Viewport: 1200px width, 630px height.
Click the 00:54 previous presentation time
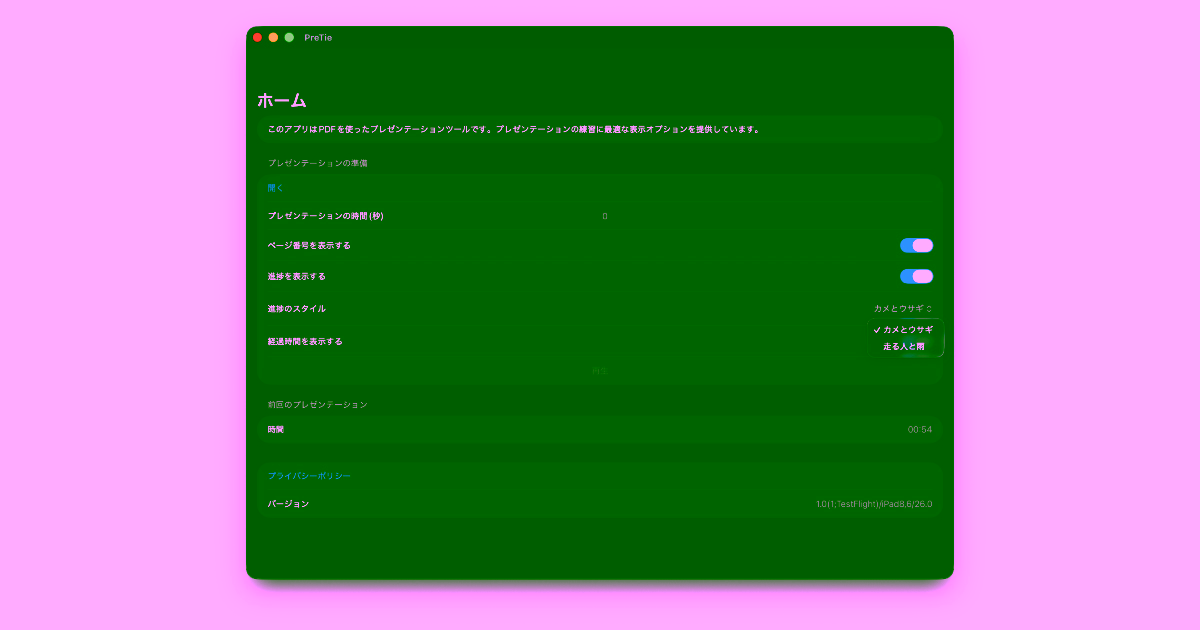click(x=919, y=430)
